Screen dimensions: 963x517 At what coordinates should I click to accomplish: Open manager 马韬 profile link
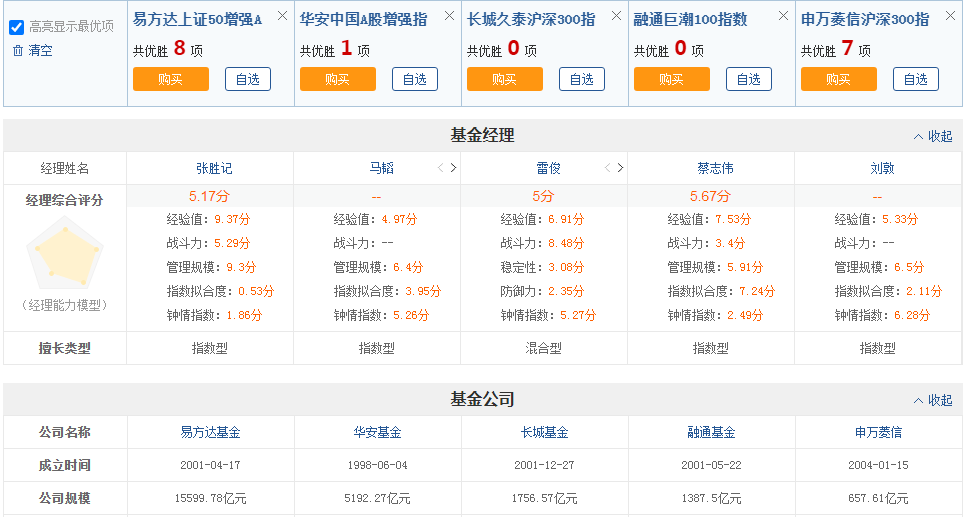[x=381, y=168]
